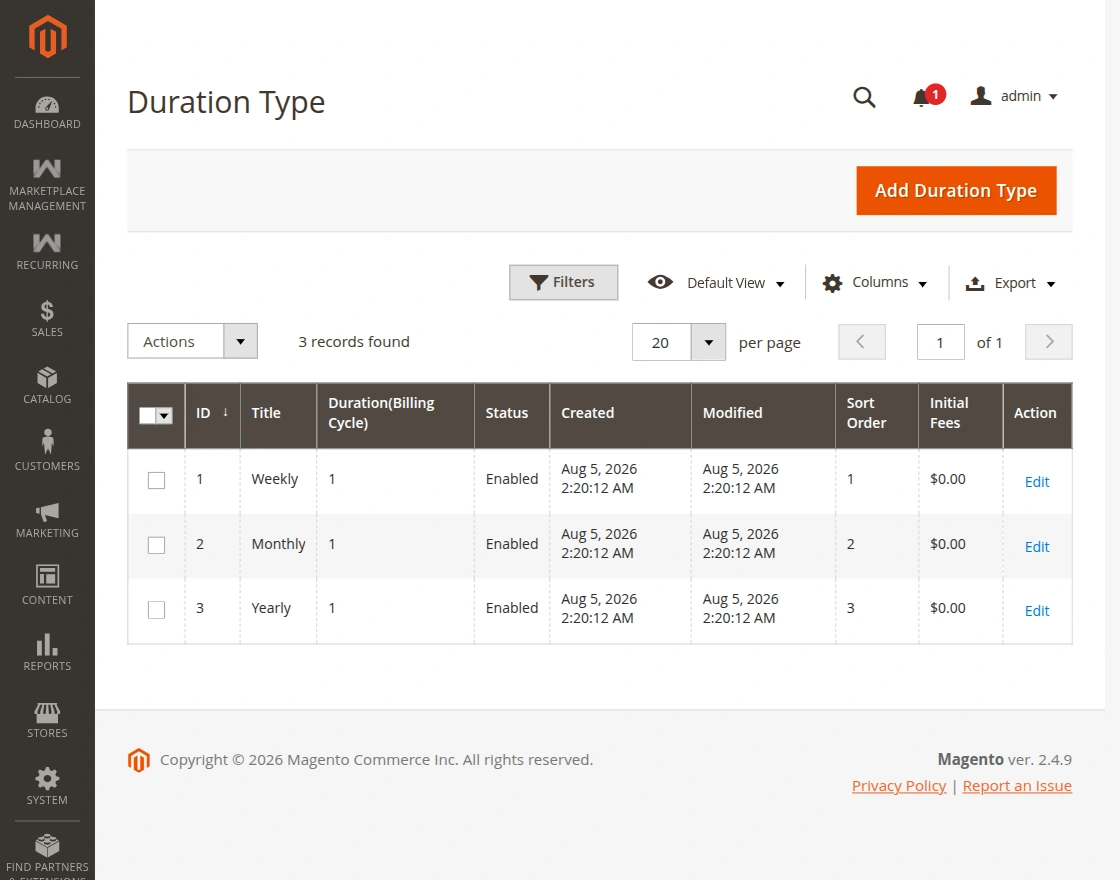Screen dimensions: 1120x880
Task: Open the Reports menu
Action: [47, 653]
